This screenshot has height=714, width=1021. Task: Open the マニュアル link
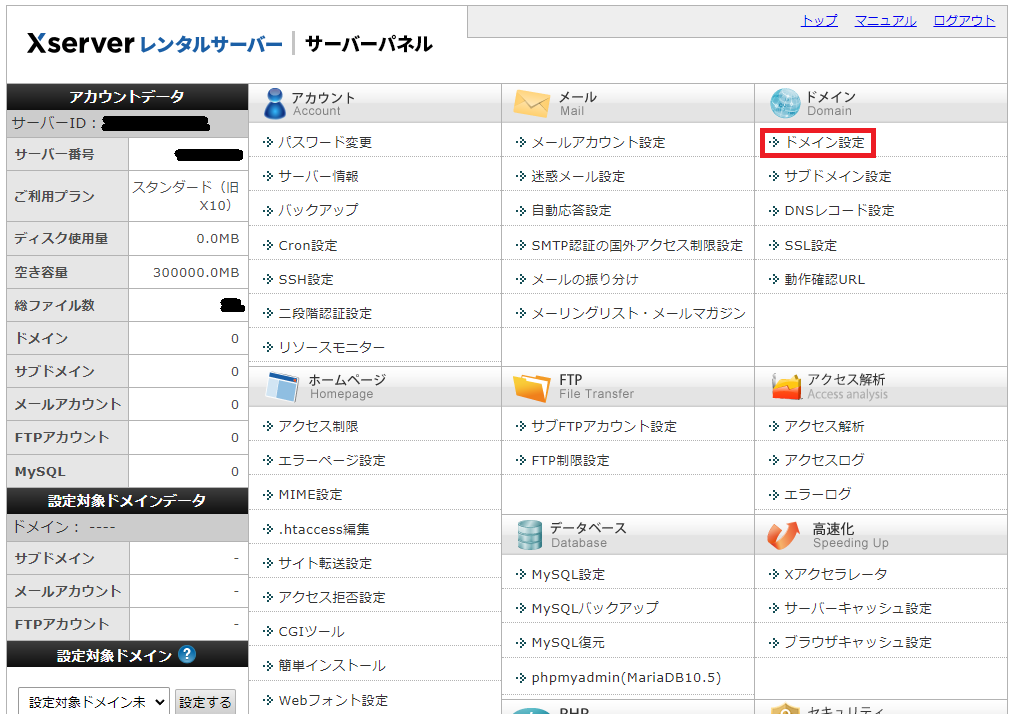click(885, 21)
